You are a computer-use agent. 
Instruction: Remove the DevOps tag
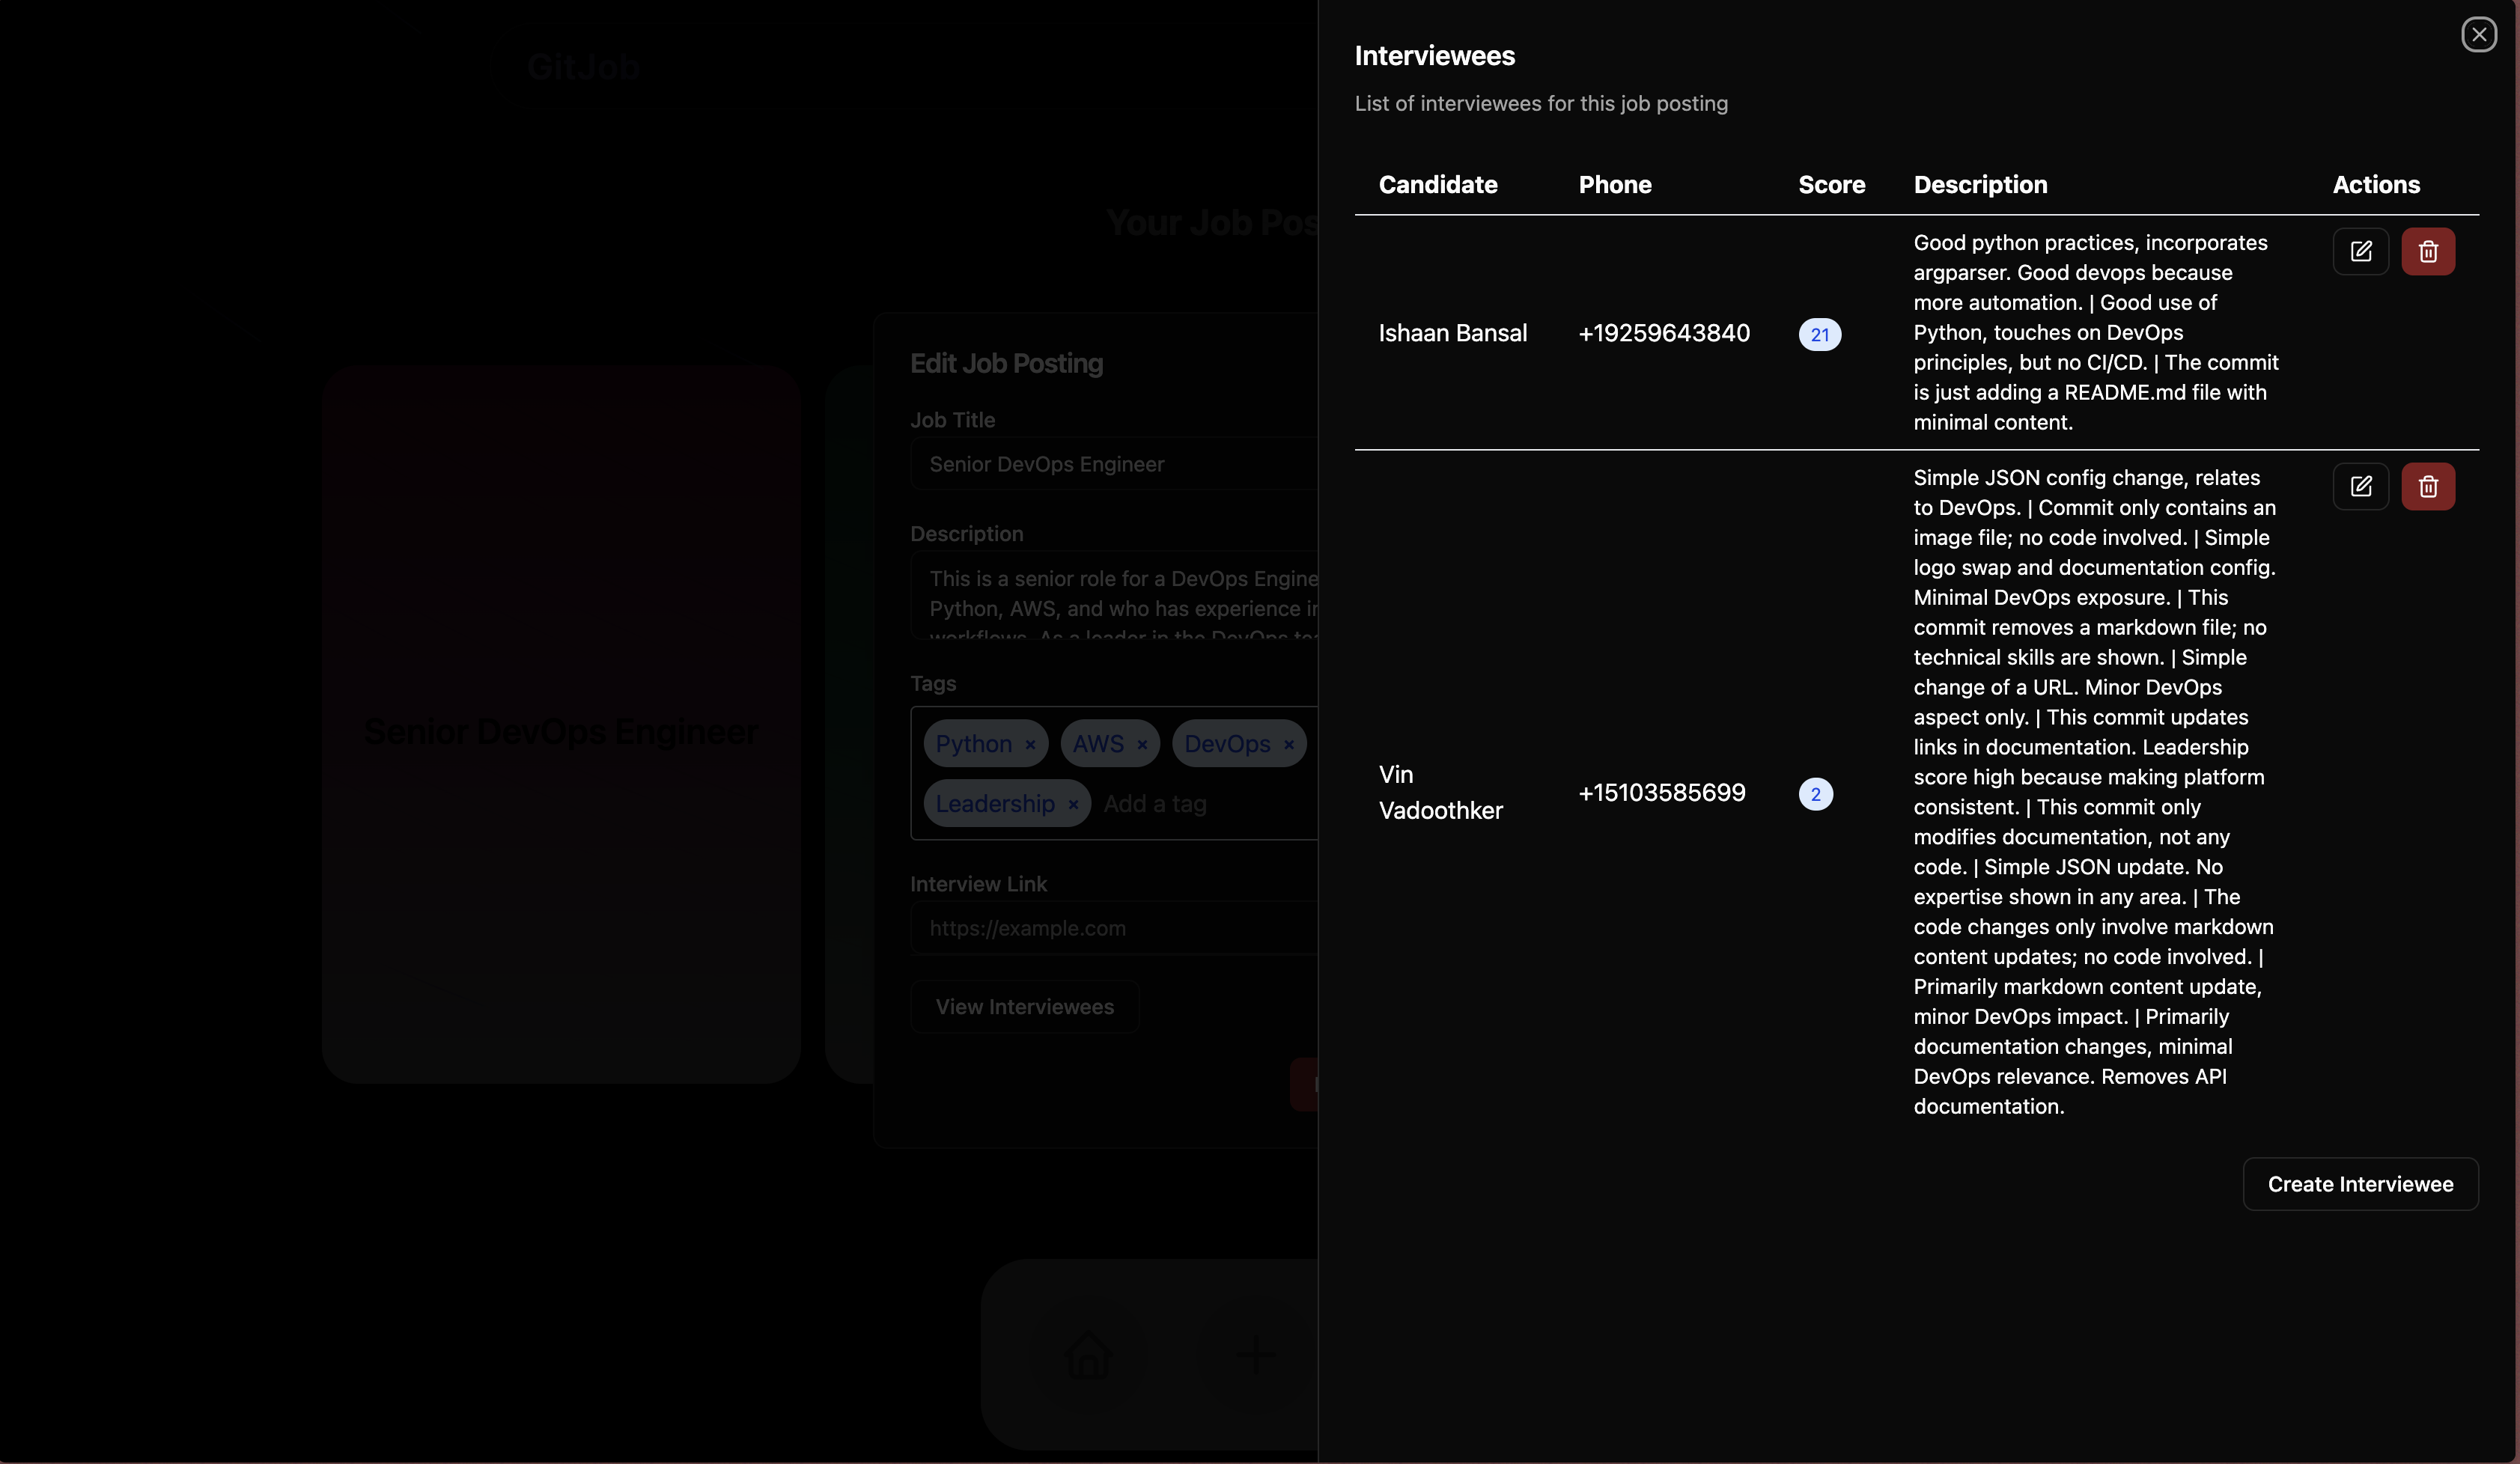point(1289,745)
